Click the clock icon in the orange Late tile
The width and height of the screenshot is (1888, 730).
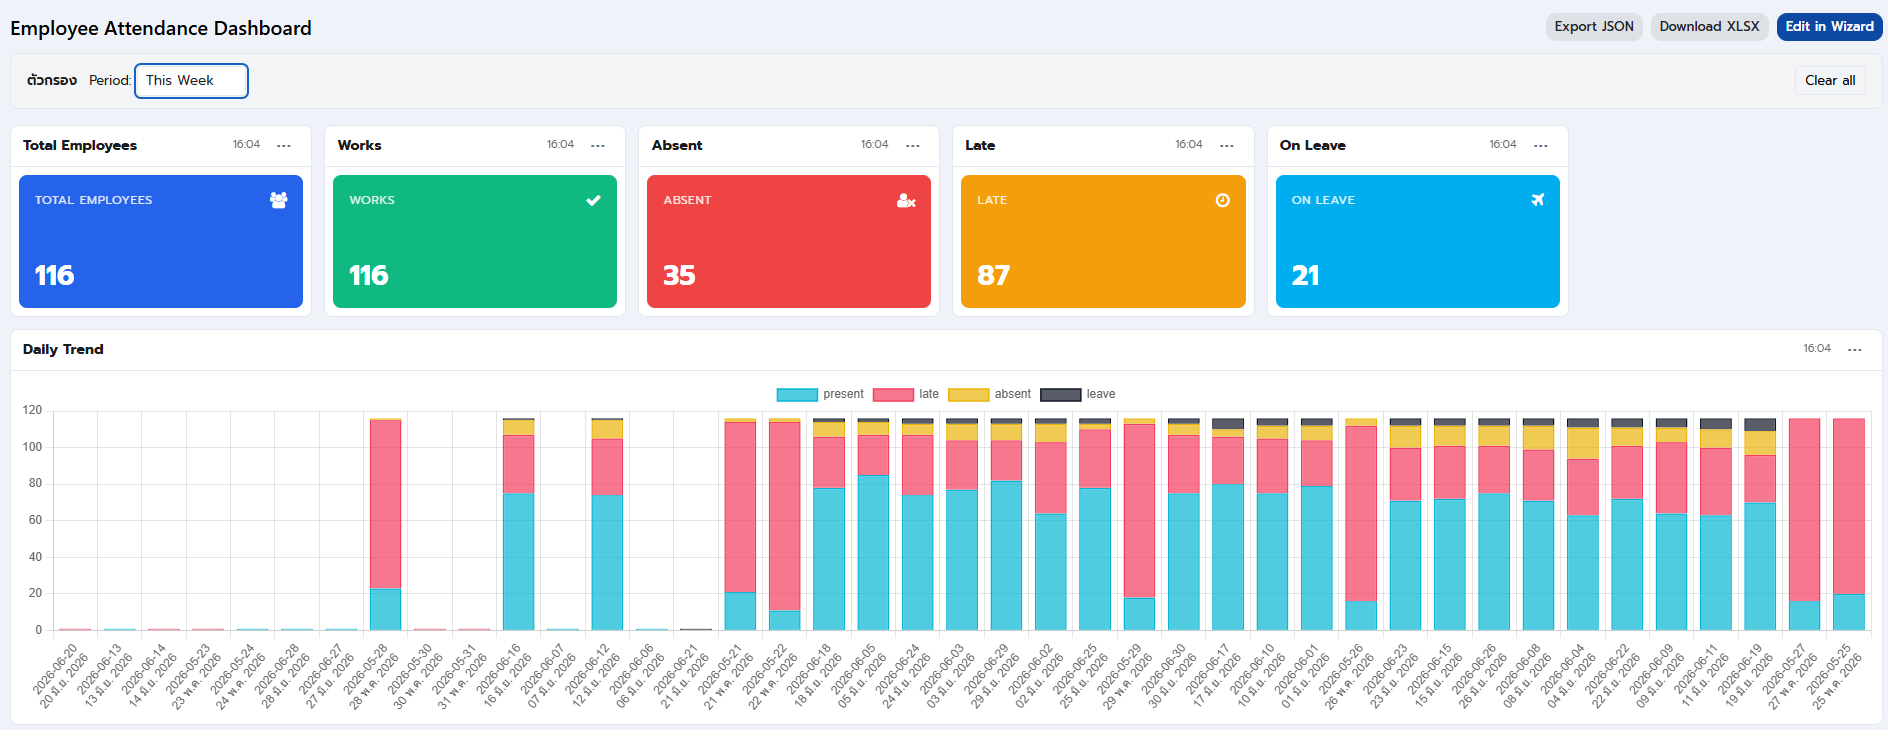coord(1222,200)
